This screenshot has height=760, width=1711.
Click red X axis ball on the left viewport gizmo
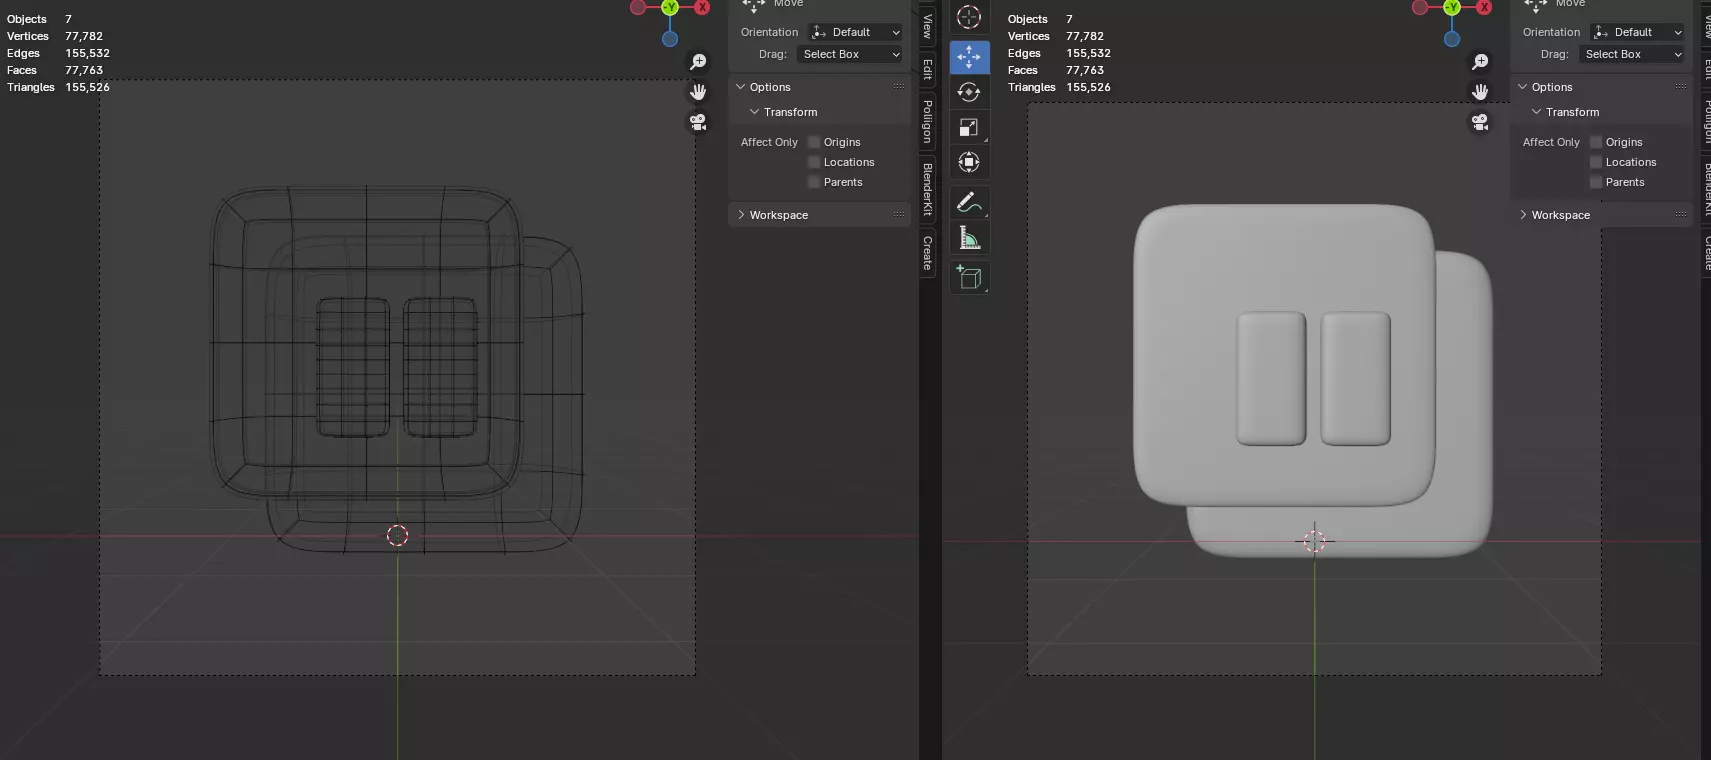tap(702, 7)
